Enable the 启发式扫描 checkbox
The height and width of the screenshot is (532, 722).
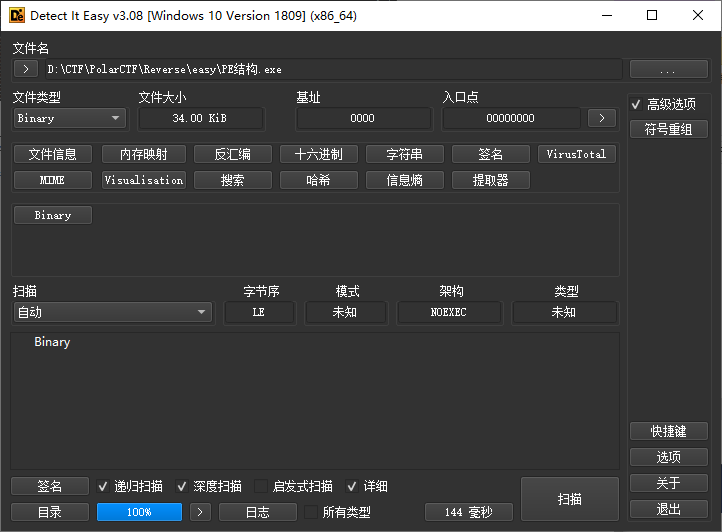pyautogui.click(x=261, y=486)
